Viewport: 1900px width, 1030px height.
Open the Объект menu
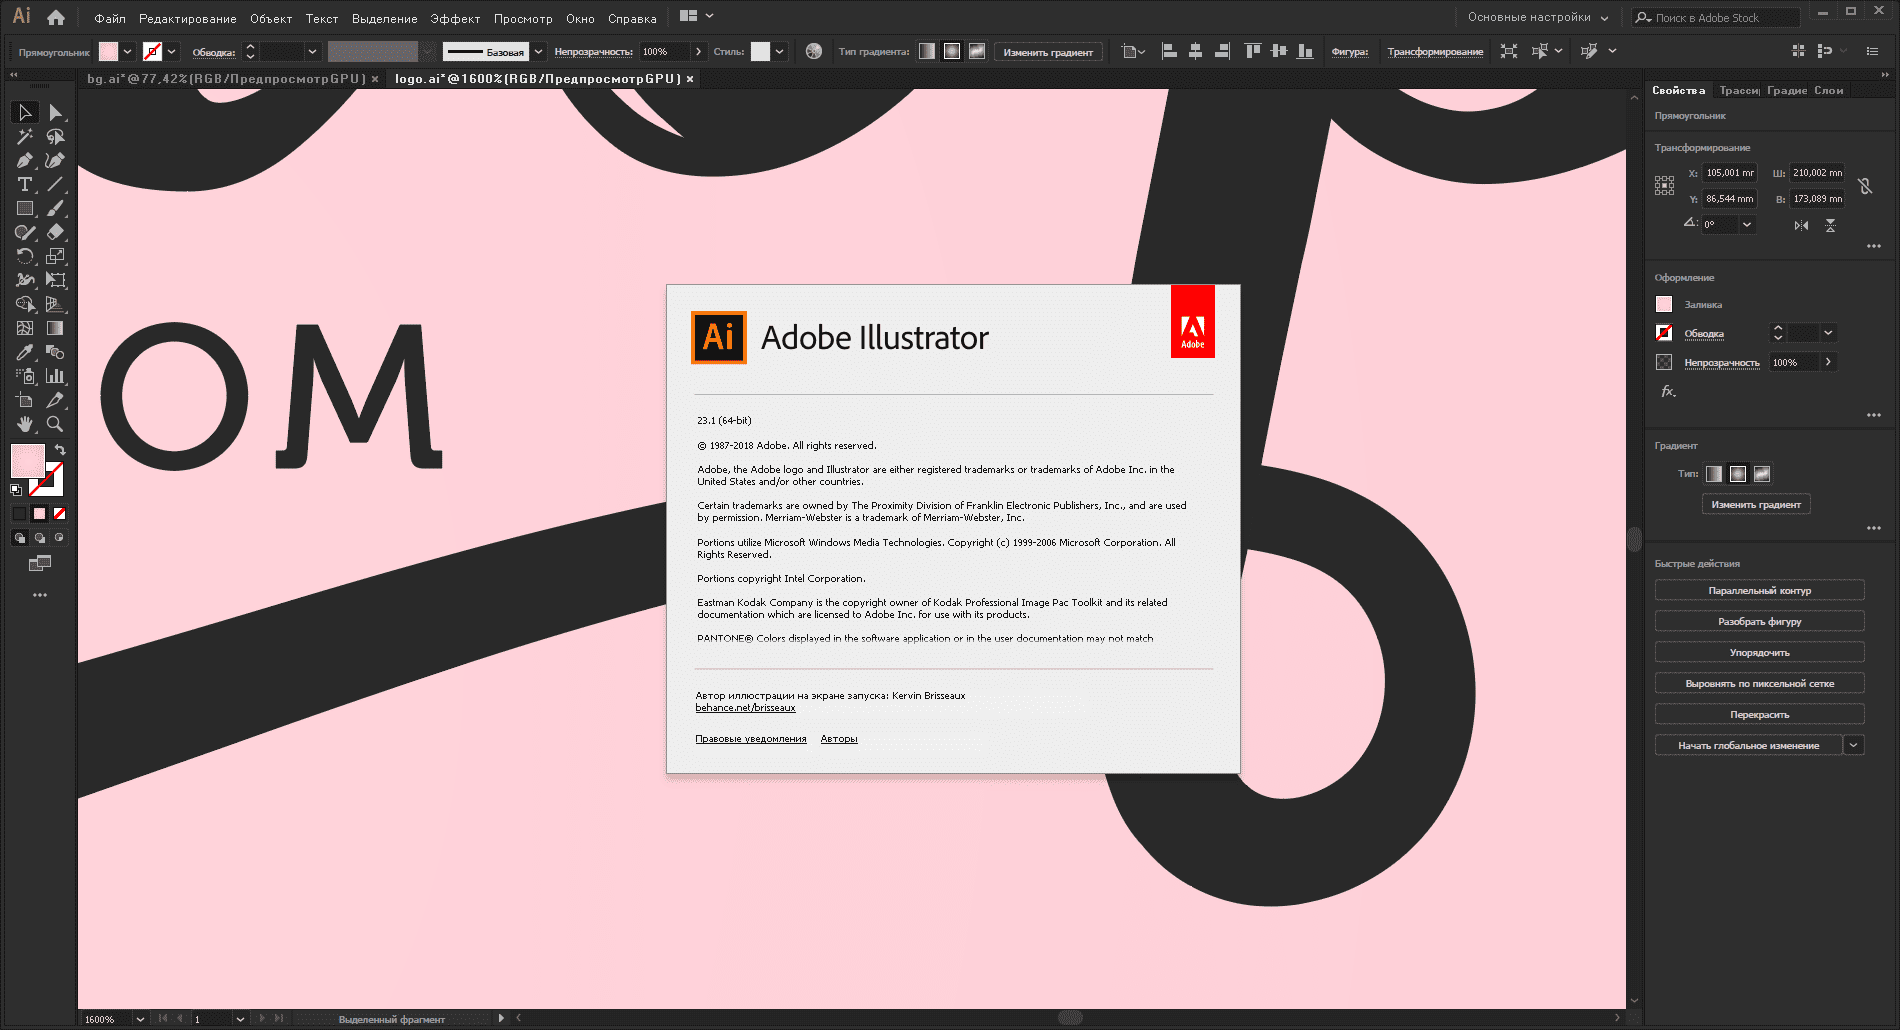pyautogui.click(x=271, y=18)
